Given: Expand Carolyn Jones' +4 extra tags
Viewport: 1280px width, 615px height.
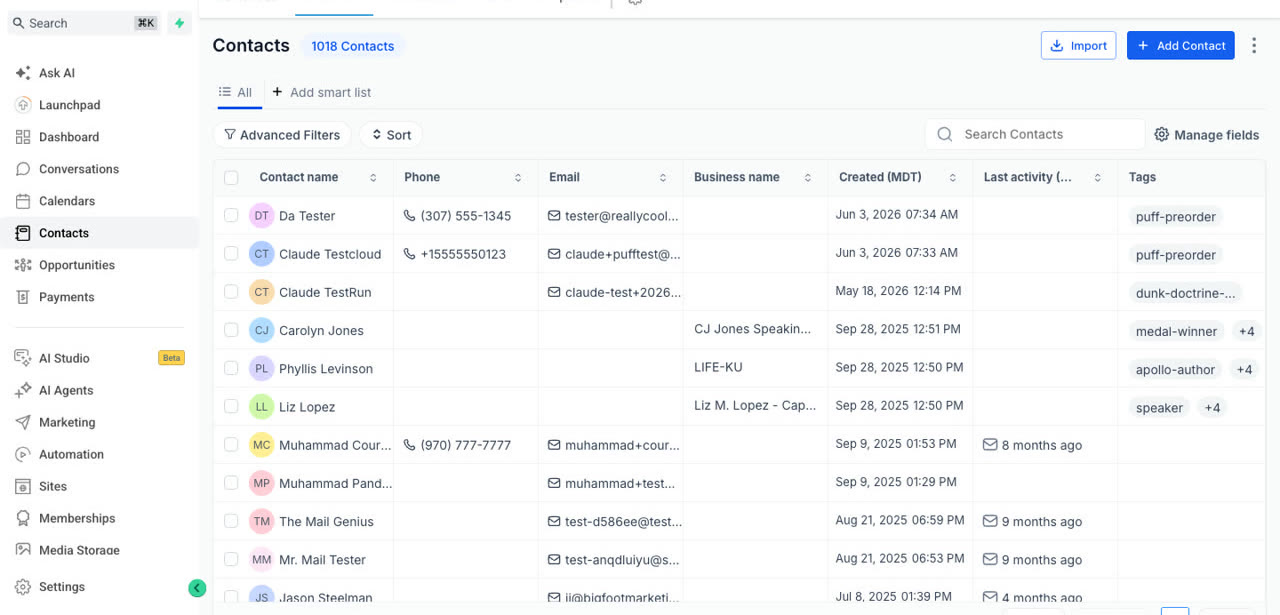Looking at the screenshot, I should [1246, 331].
